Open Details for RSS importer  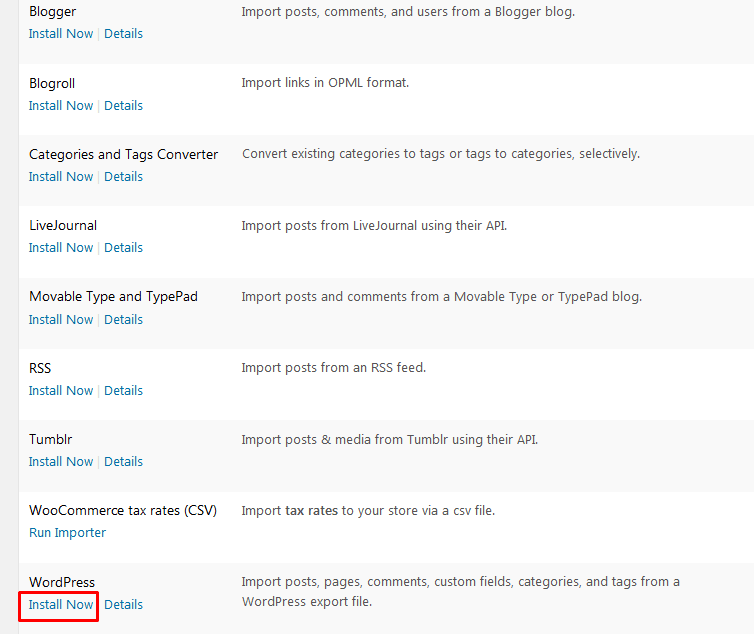click(123, 391)
